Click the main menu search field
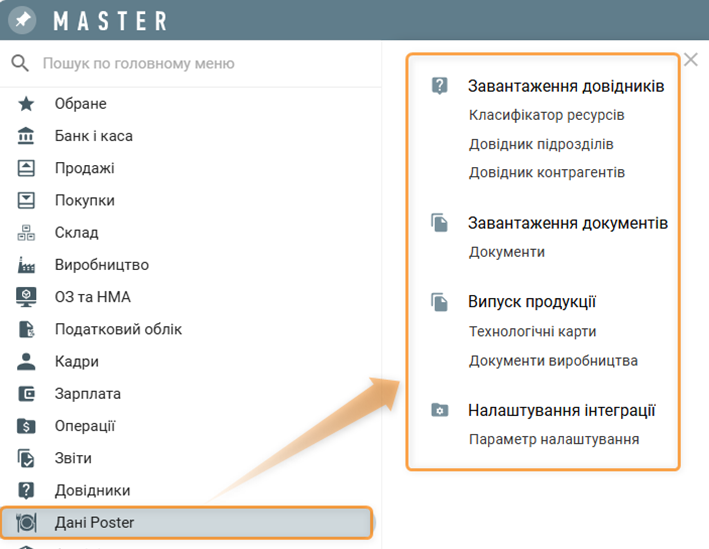 [x=190, y=63]
